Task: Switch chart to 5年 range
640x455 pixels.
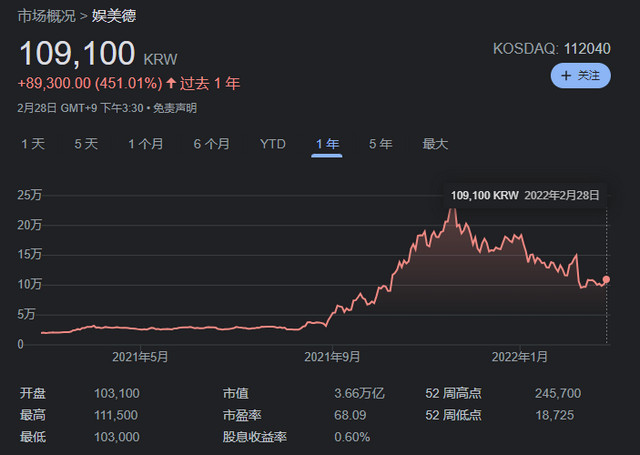Action: click(380, 144)
